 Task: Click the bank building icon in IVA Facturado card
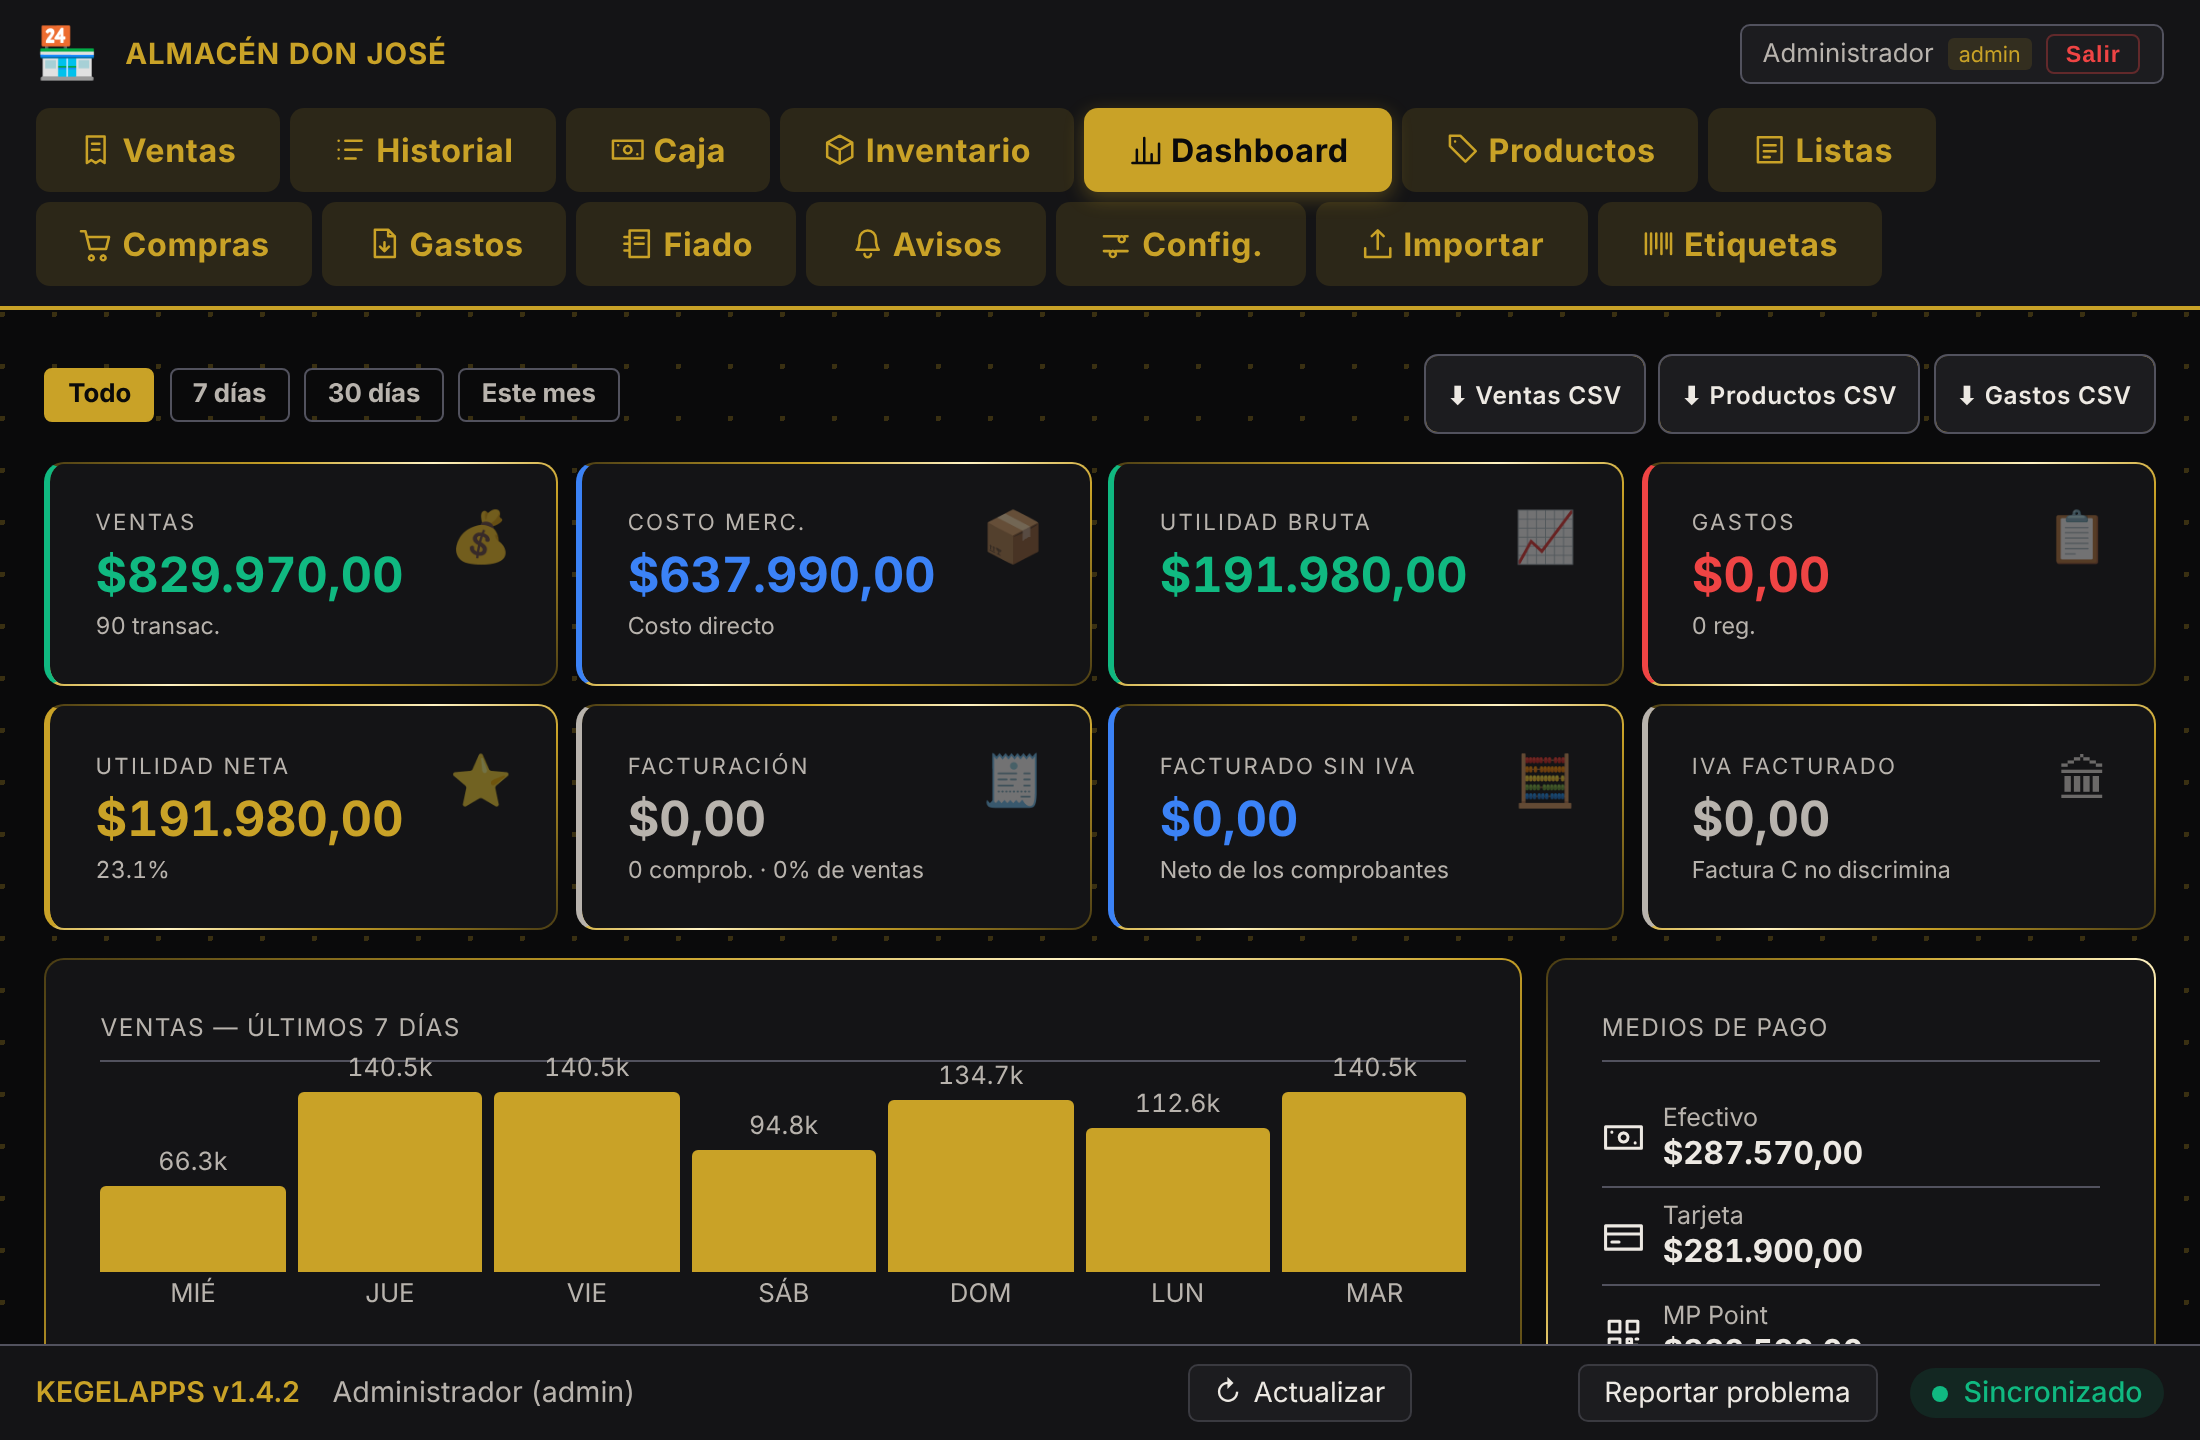click(x=2081, y=777)
